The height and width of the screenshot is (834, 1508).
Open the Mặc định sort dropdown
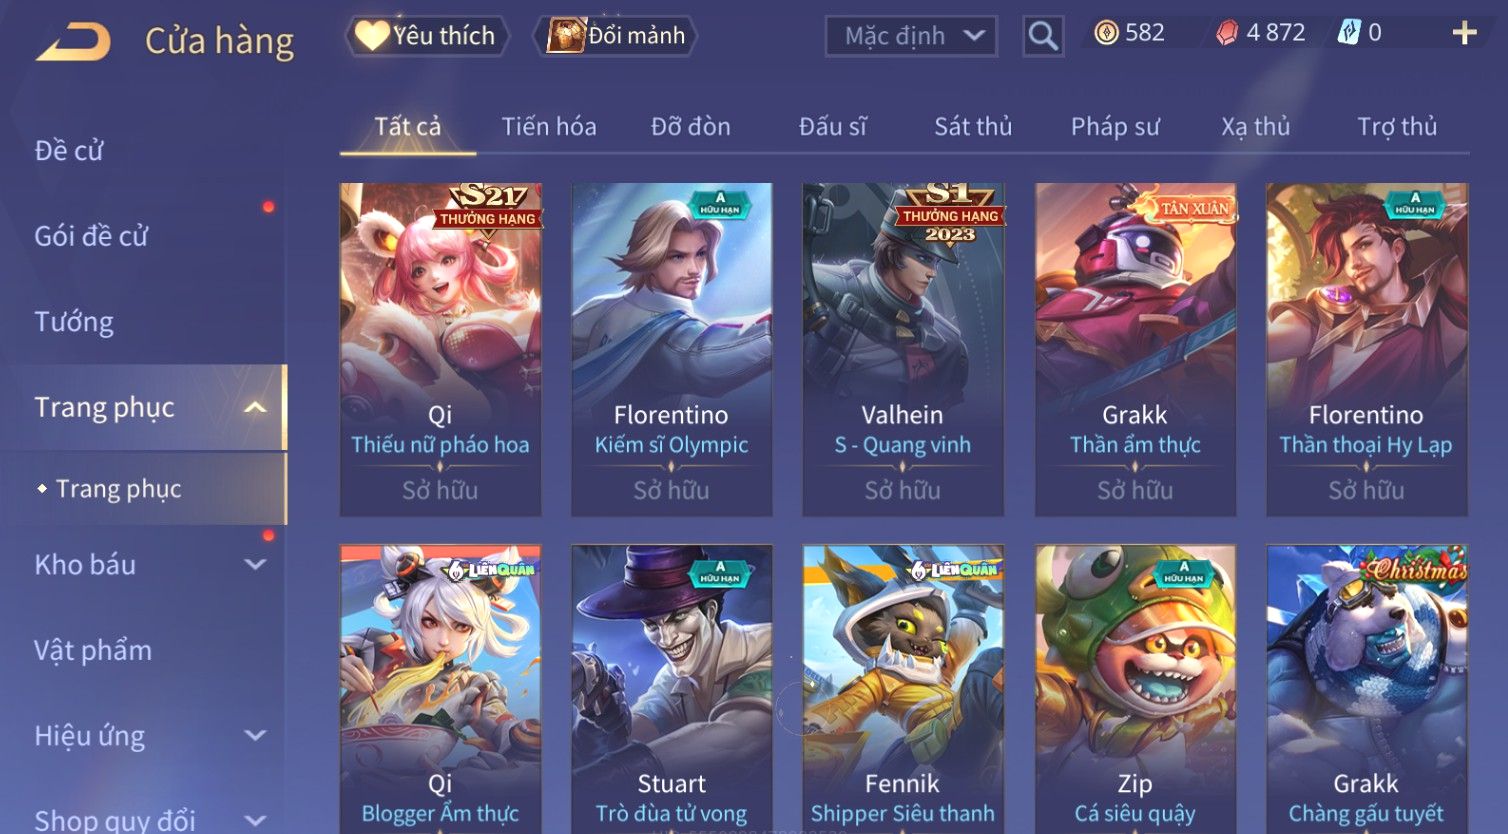click(x=911, y=36)
